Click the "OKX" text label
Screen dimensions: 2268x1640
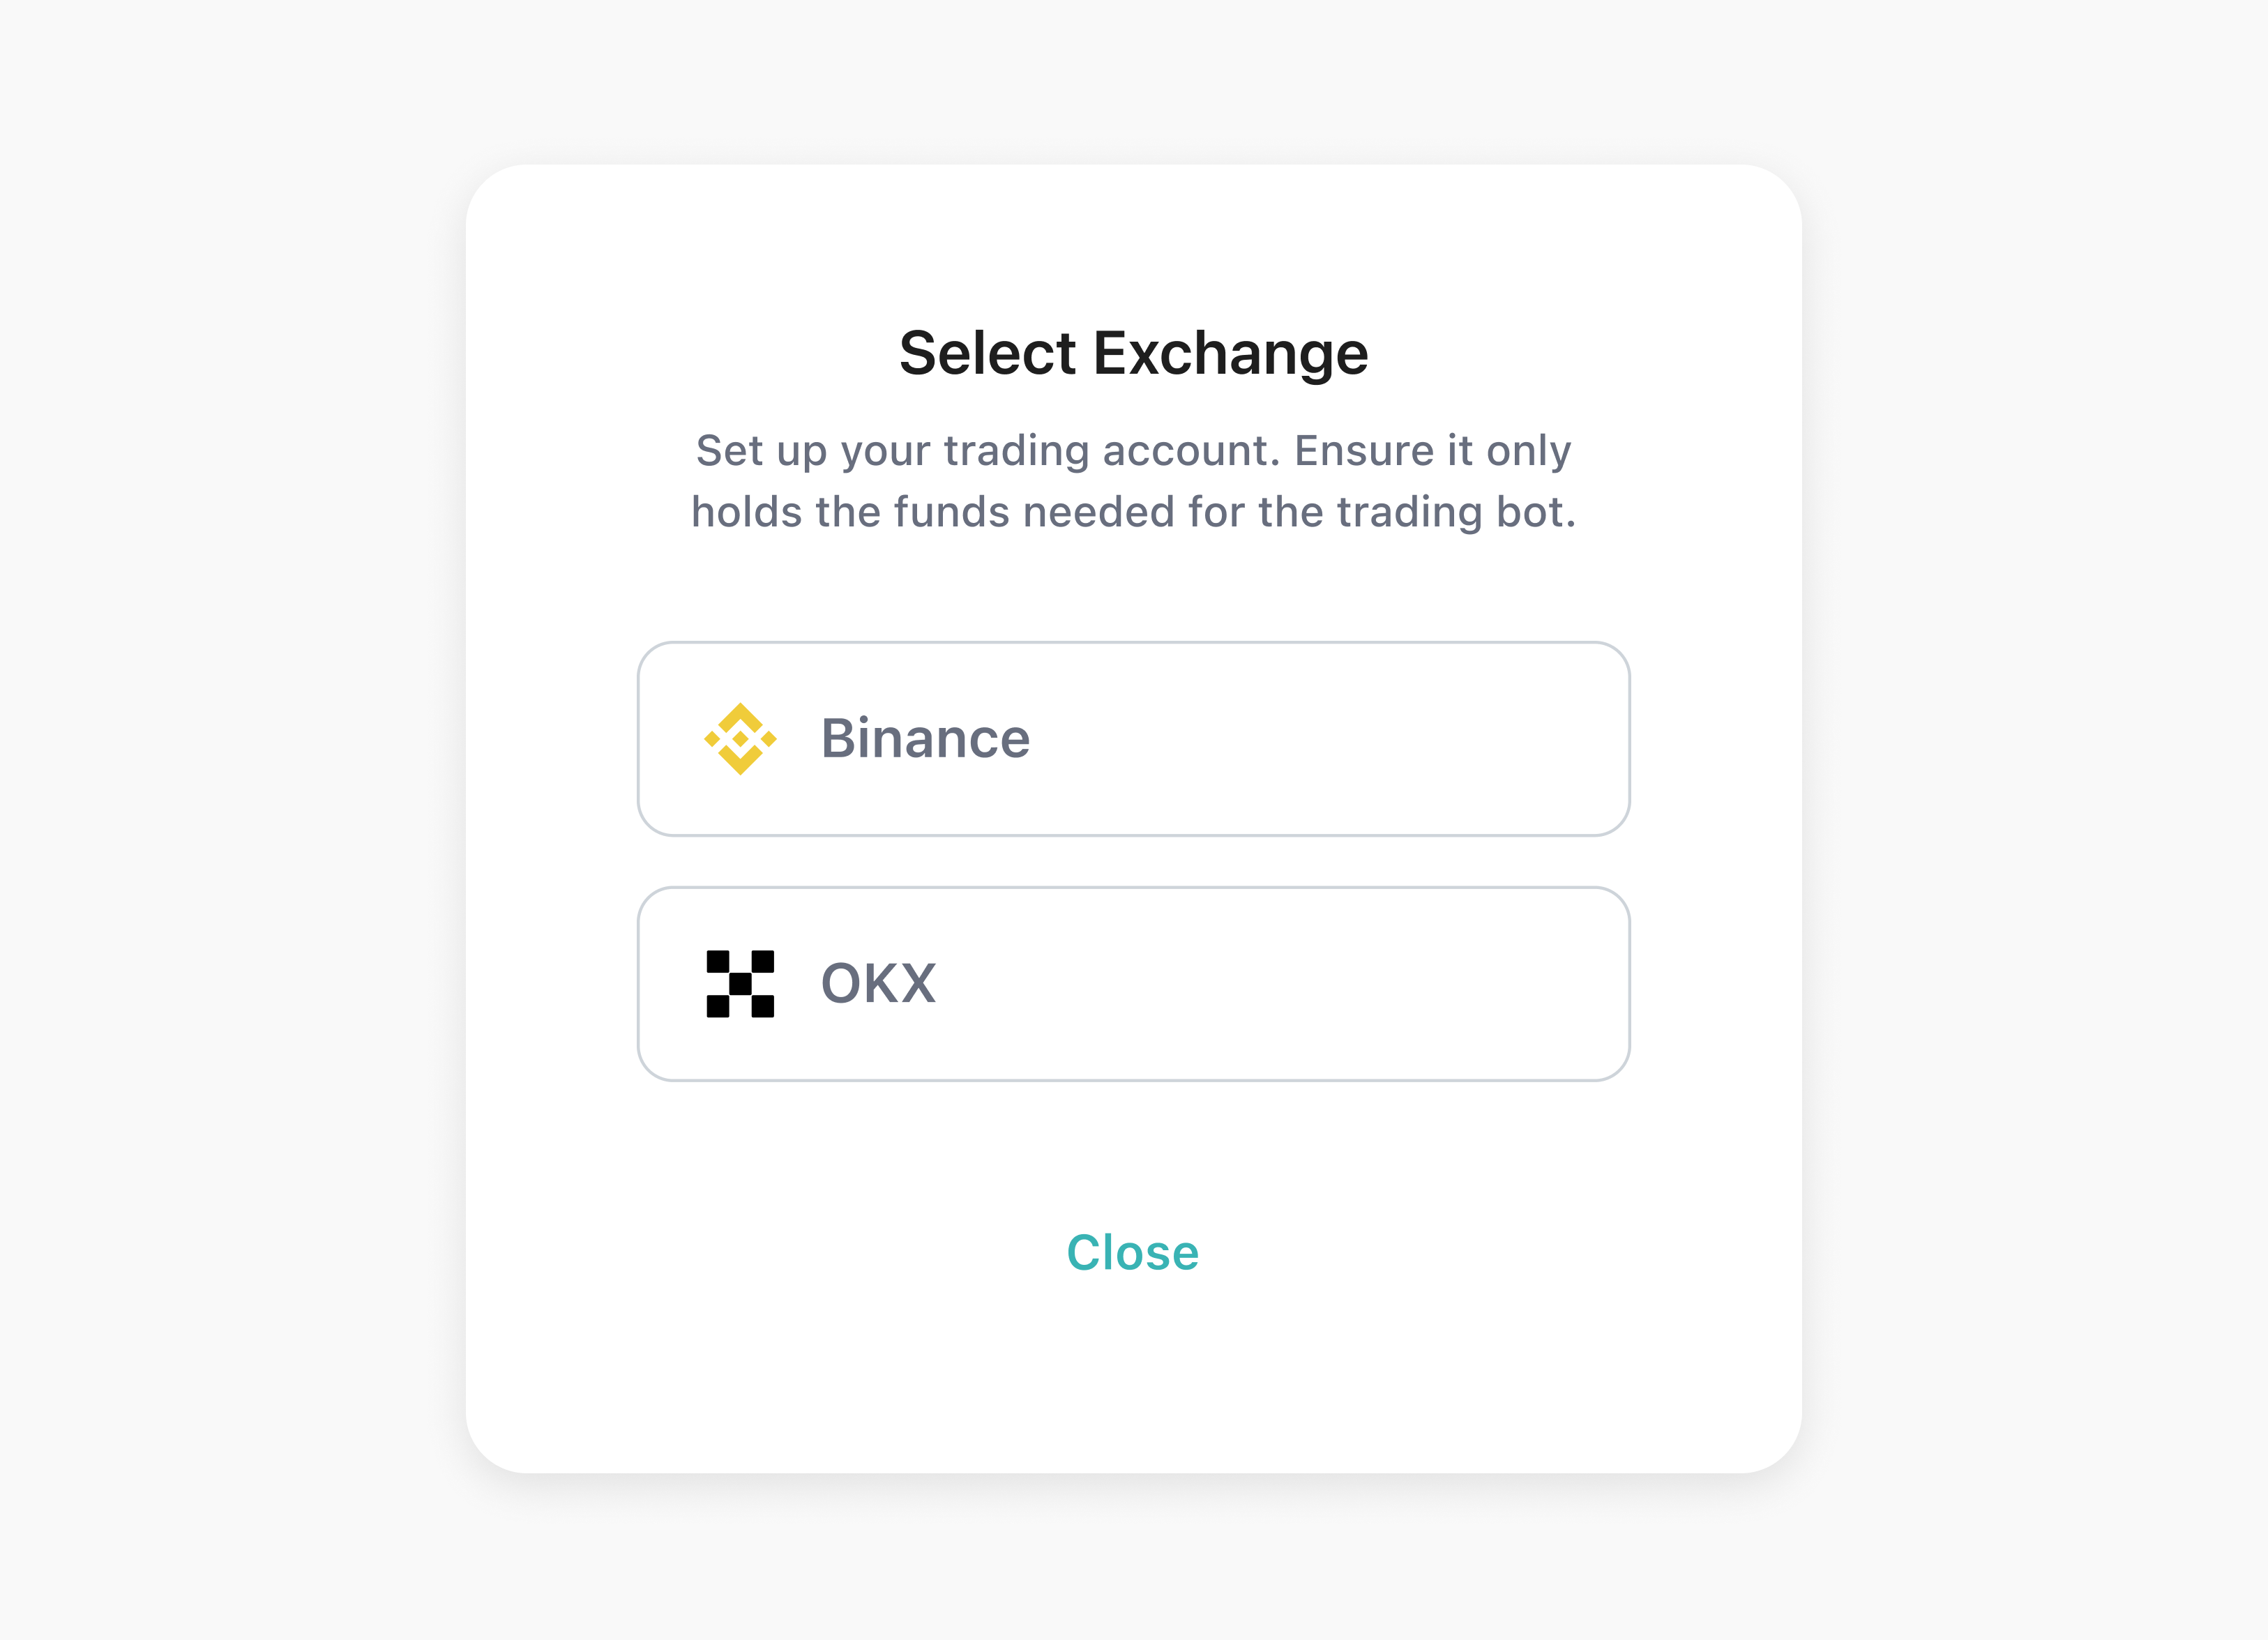pos(878,984)
